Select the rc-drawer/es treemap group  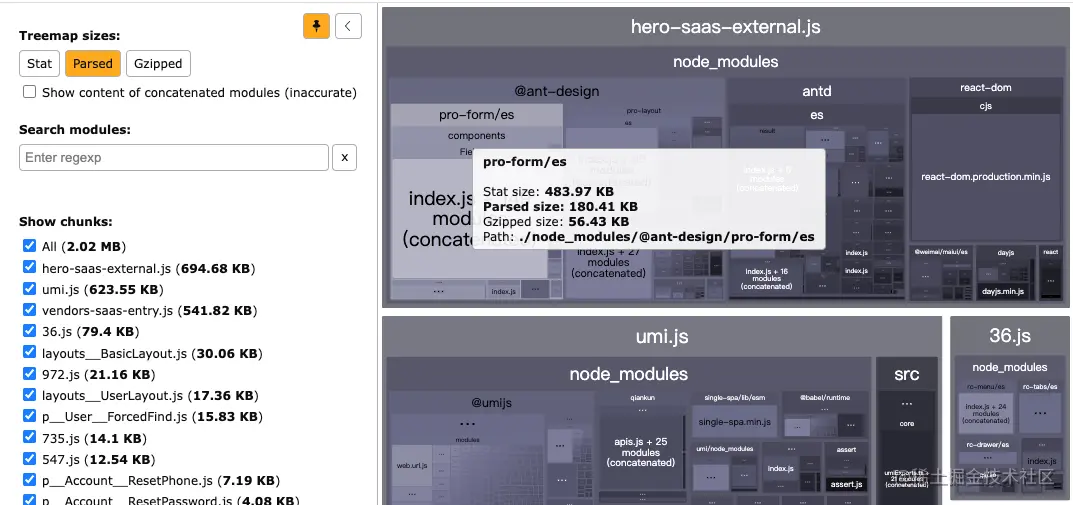(987, 444)
